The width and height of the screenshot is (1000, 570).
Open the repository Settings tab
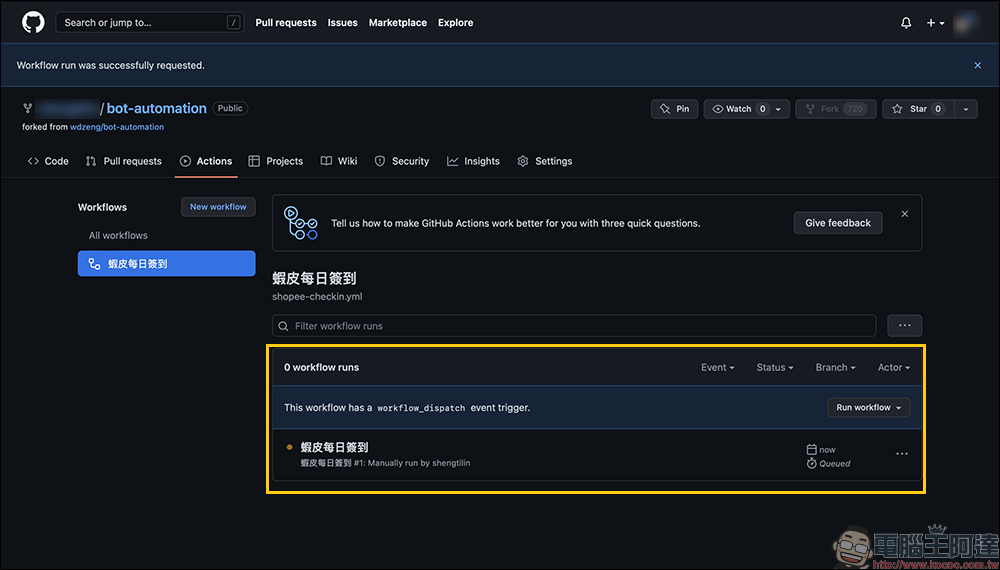pyautogui.click(x=545, y=161)
